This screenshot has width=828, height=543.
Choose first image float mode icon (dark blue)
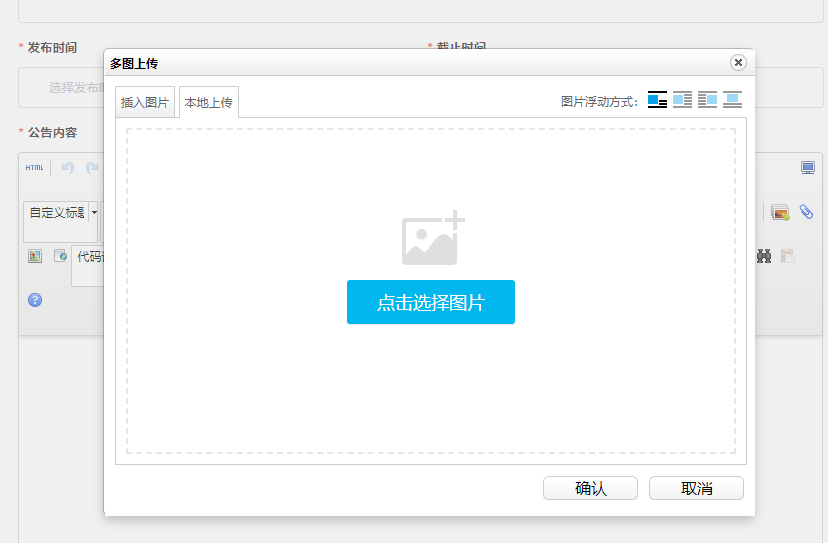[x=657, y=99]
